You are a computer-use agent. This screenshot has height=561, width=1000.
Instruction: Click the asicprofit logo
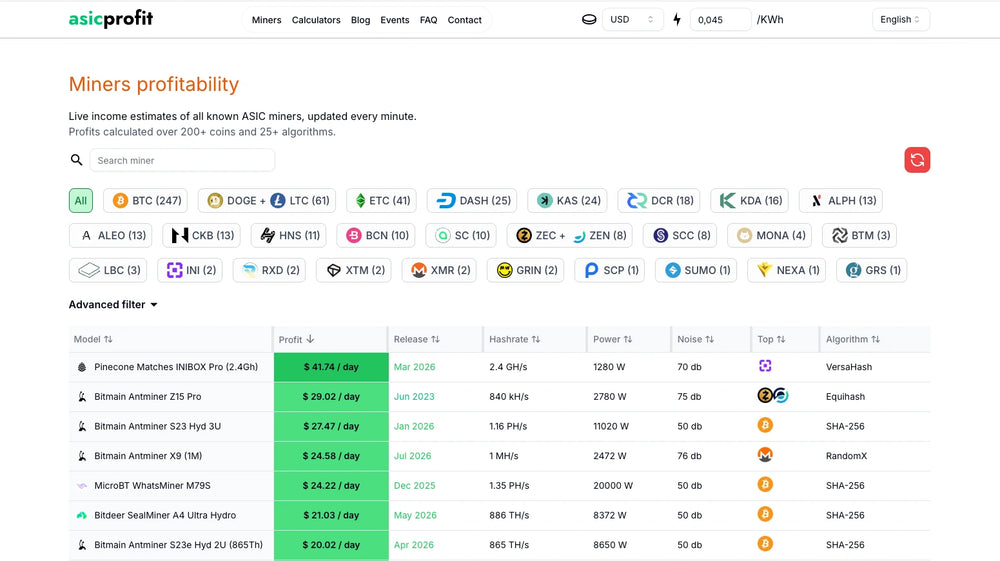(x=111, y=19)
